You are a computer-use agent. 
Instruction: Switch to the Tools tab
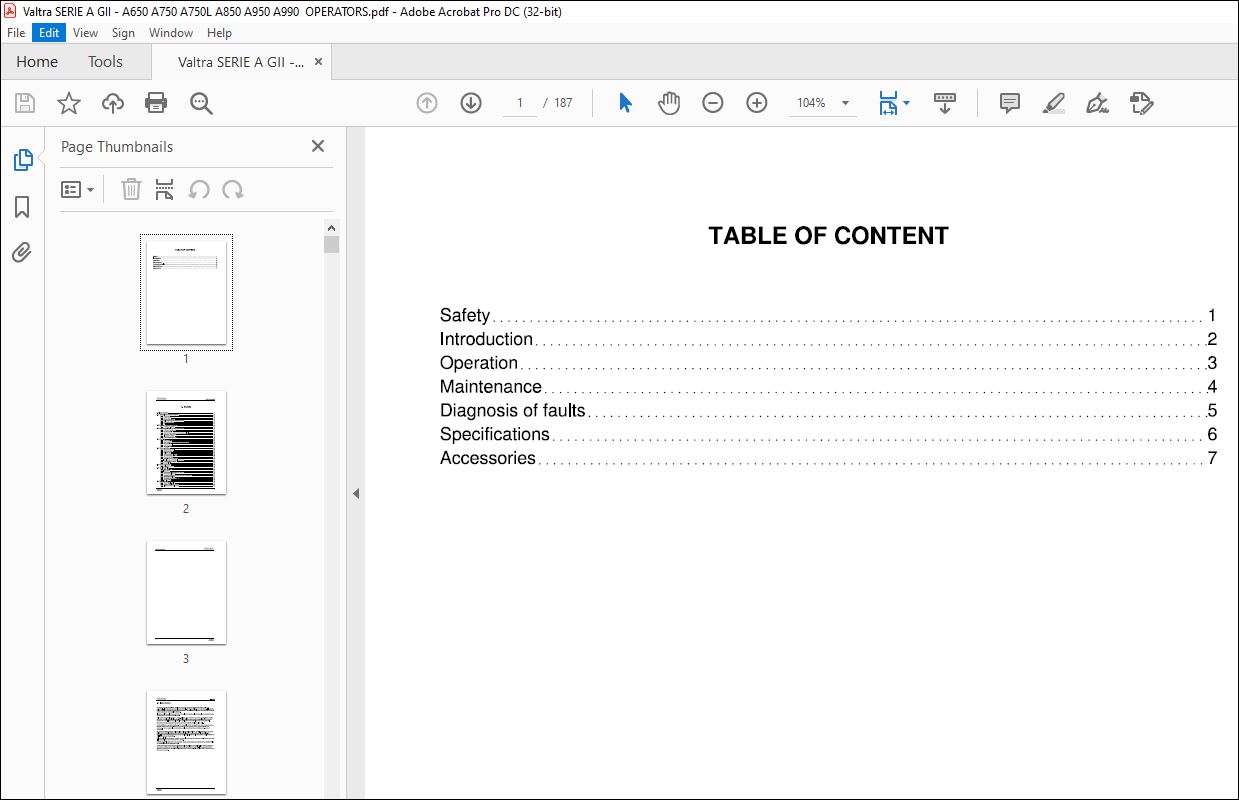[105, 62]
